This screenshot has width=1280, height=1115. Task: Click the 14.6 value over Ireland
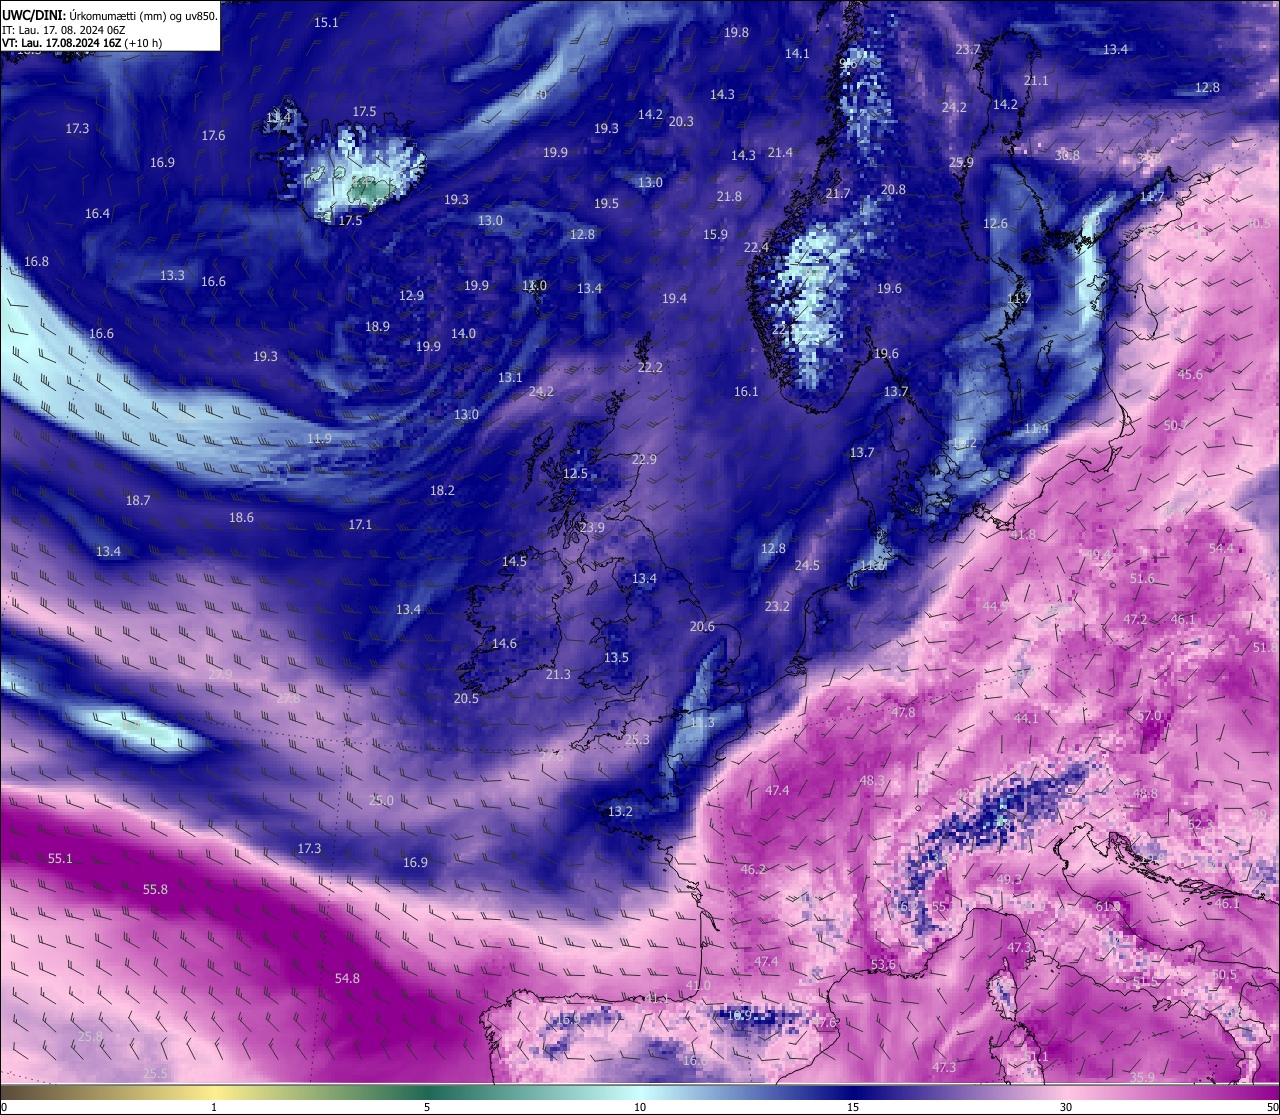[504, 643]
